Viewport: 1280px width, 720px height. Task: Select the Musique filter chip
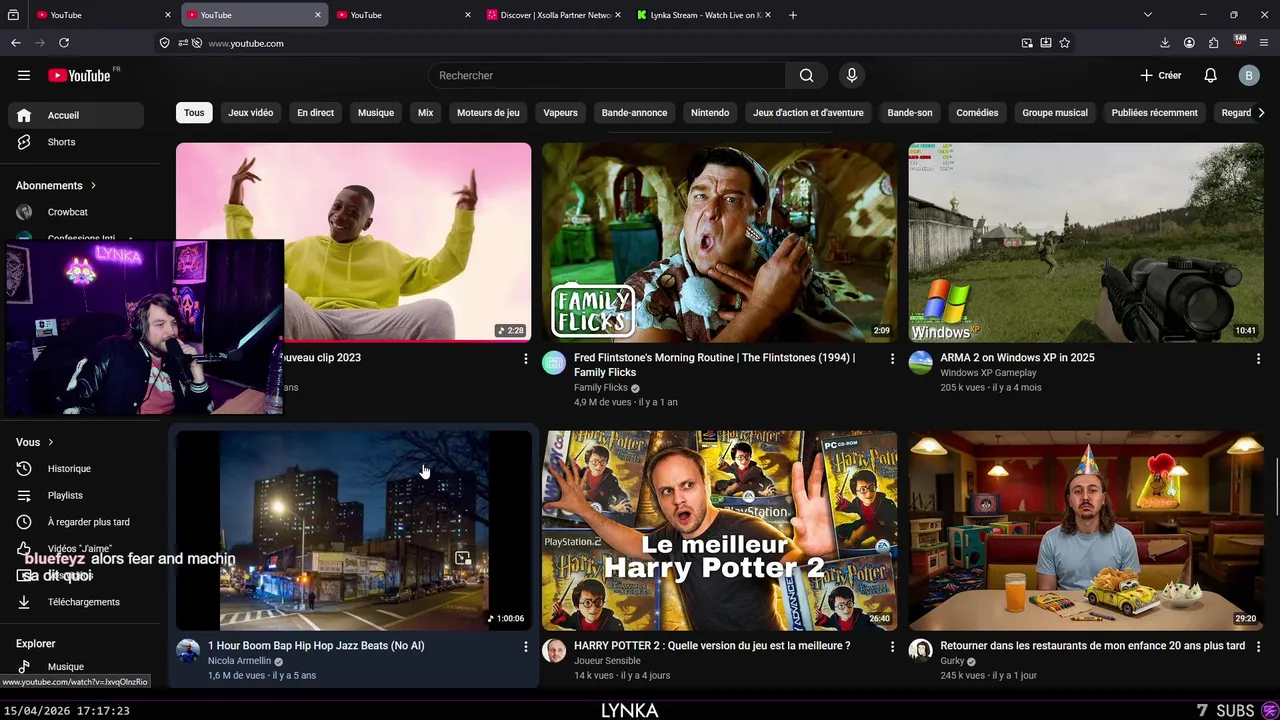376,113
